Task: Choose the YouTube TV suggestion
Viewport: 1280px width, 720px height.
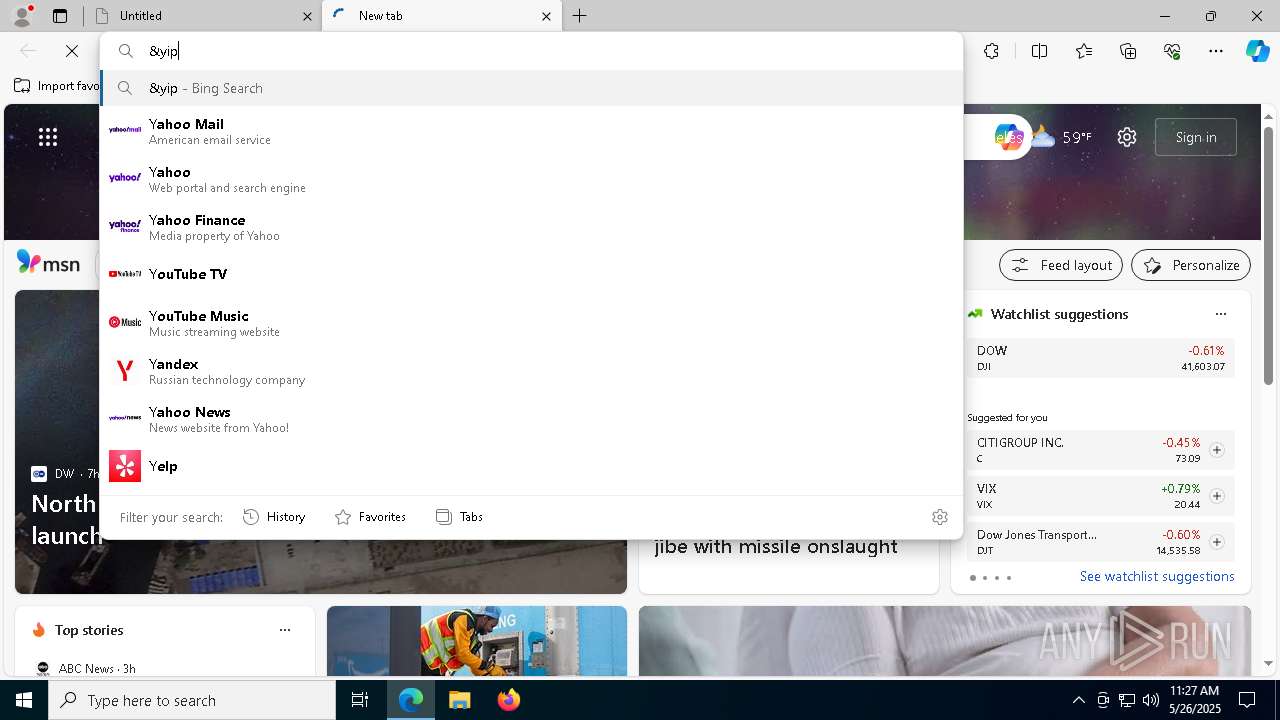Action: tap(531, 274)
